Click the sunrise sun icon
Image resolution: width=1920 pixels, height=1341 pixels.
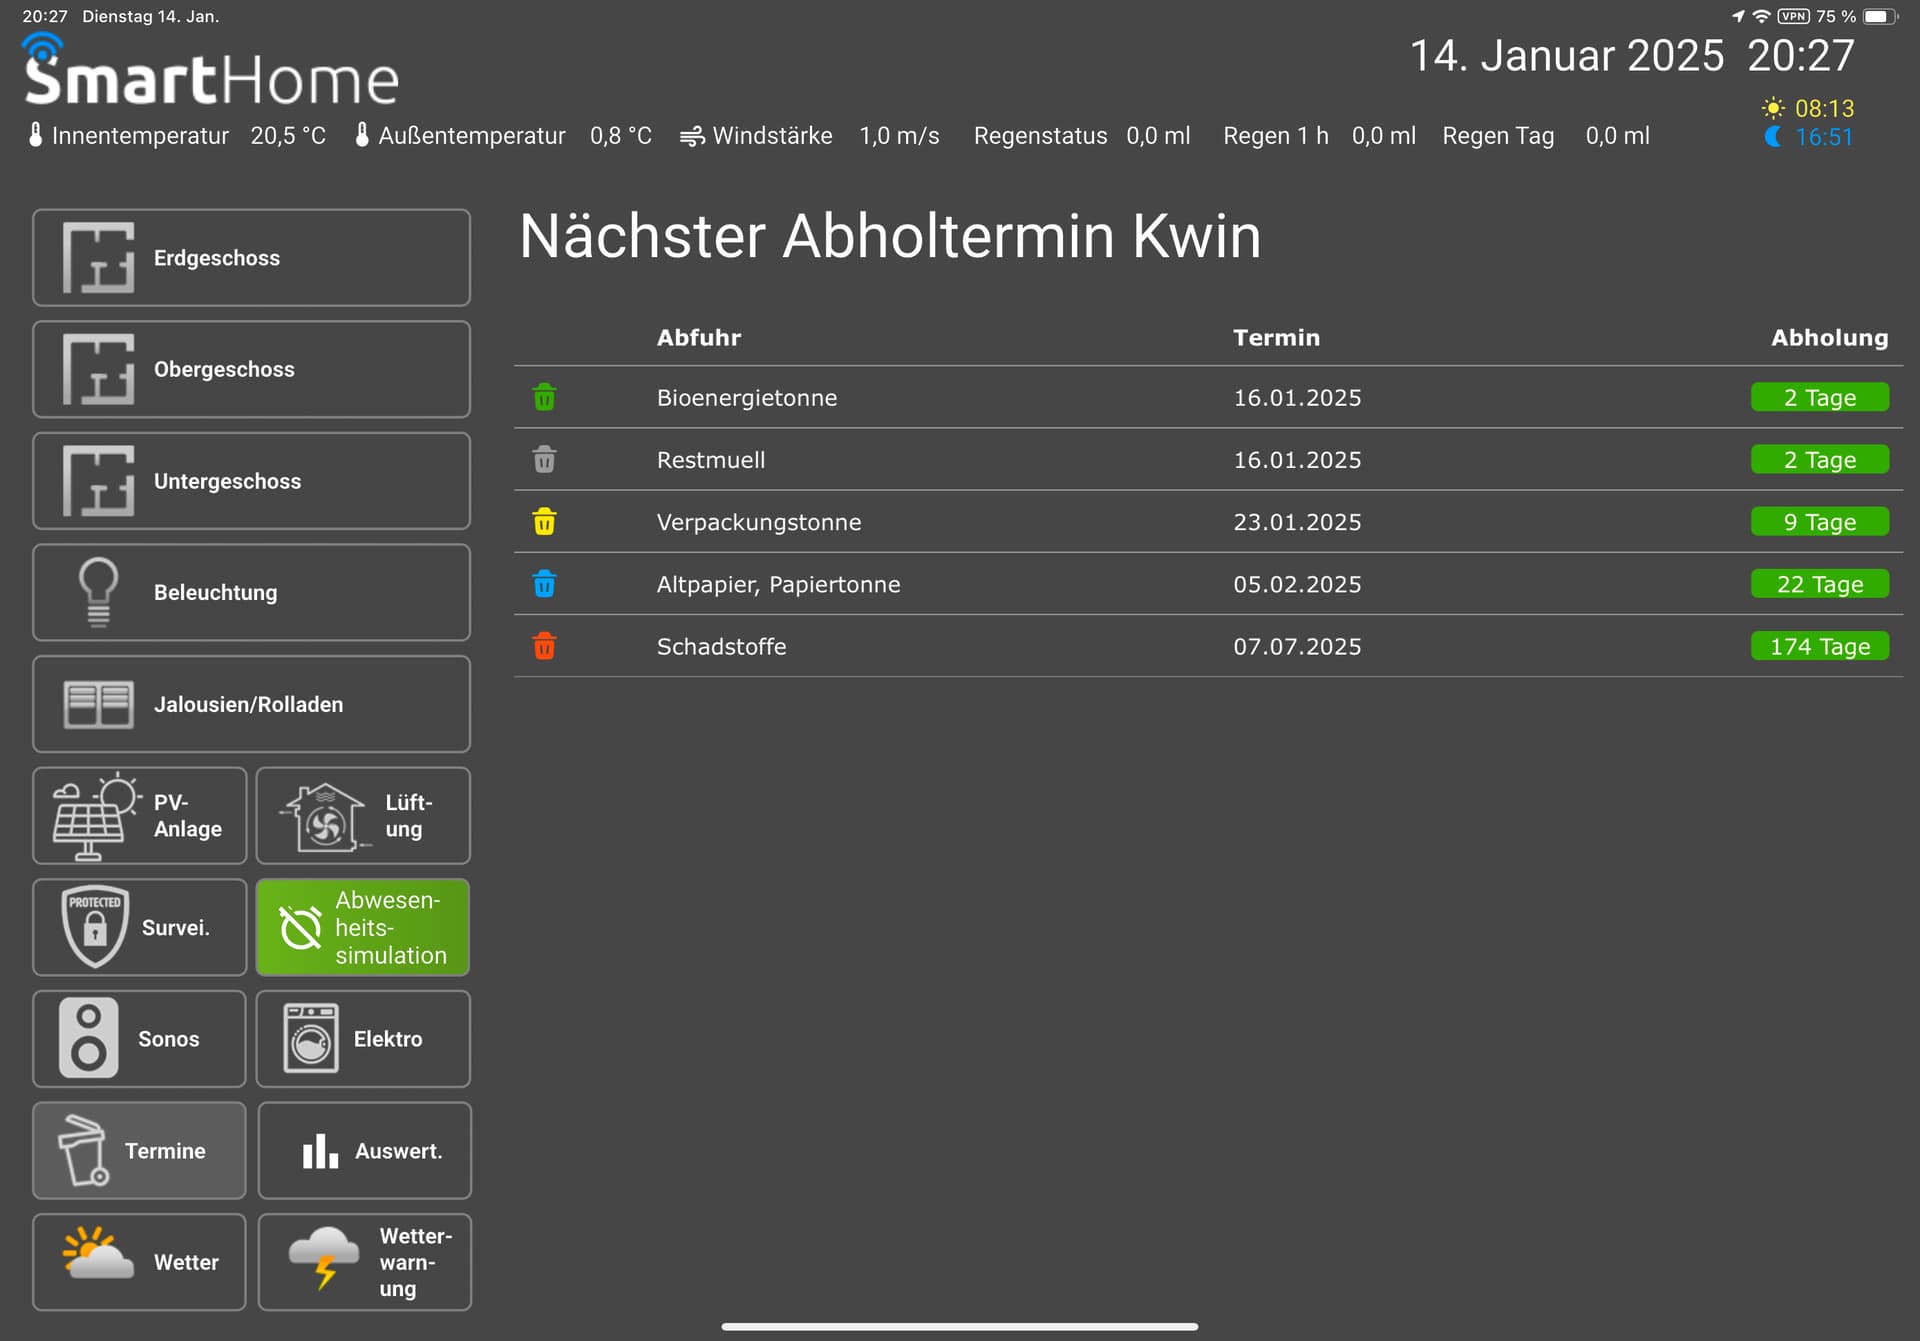pyautogui.click(x=1773, y=108)
